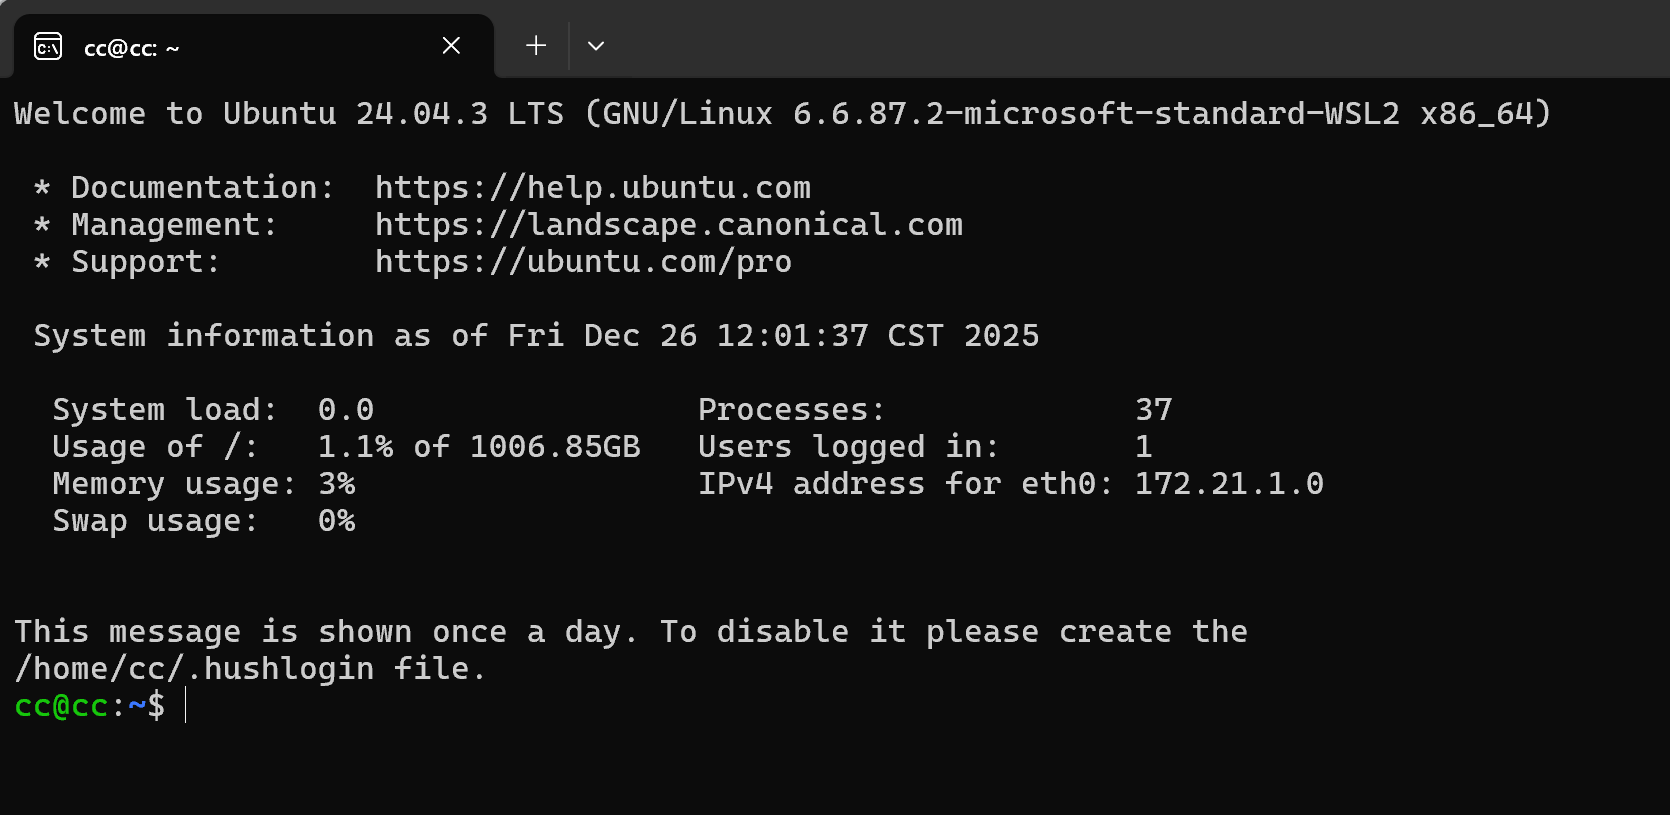This screenshot has width=1670, height=815.
Task: Click the Users logged in label
Action: click(848, 447)
